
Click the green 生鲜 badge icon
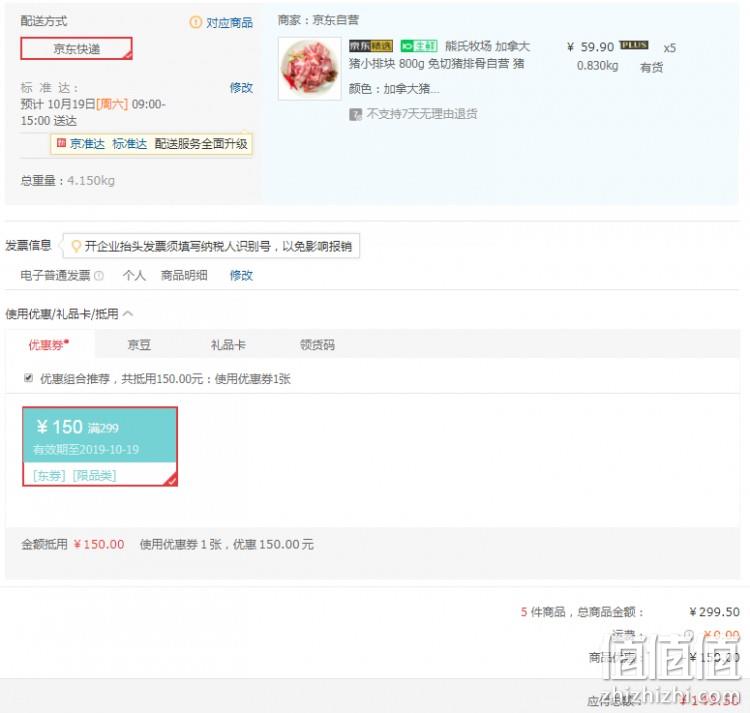point(419,46)
